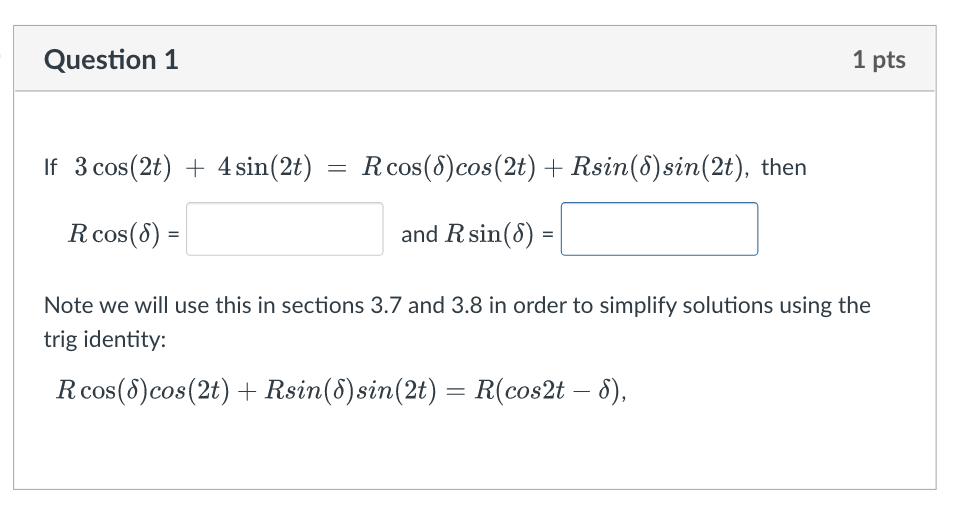Click the word 'If' starting the question
This screenshot has height=524, width=978.
pos(50,167)
